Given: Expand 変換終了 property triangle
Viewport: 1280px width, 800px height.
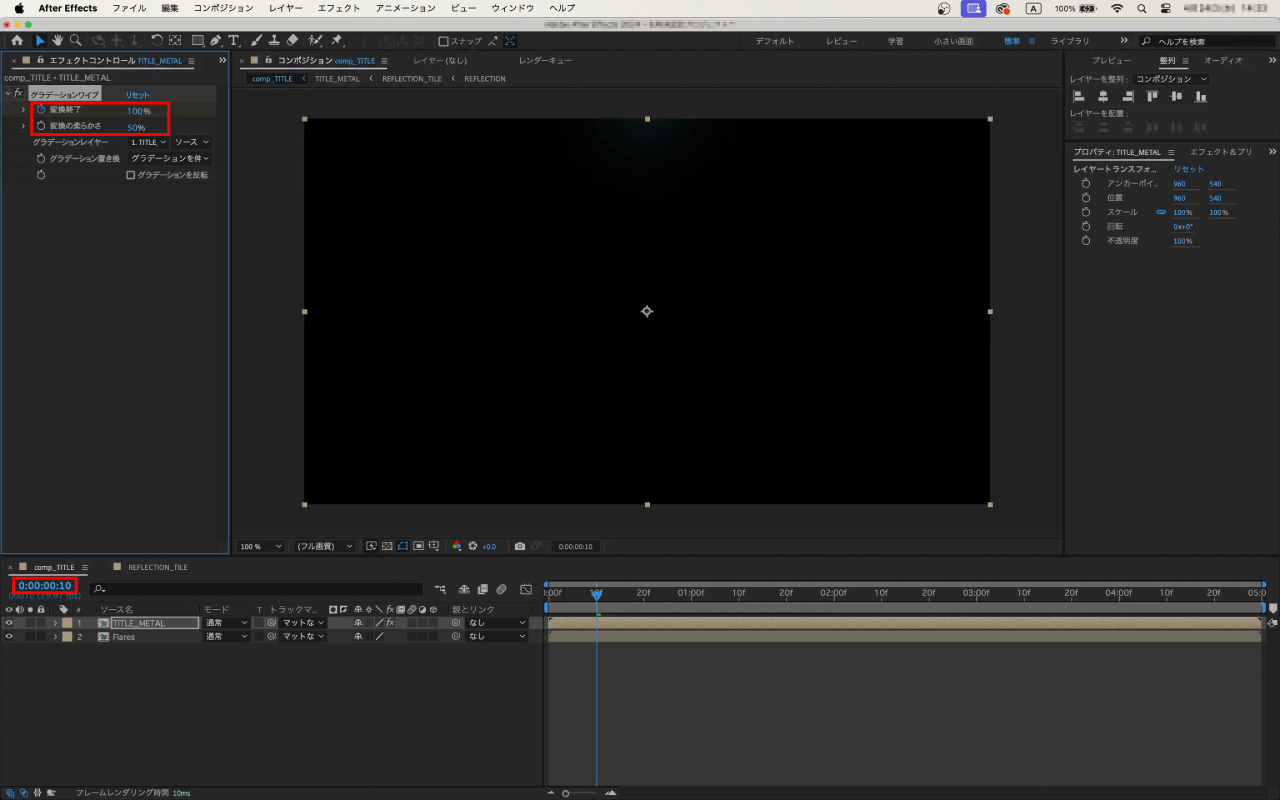Looking at the screenshot, I should click(x=23, y=110).
